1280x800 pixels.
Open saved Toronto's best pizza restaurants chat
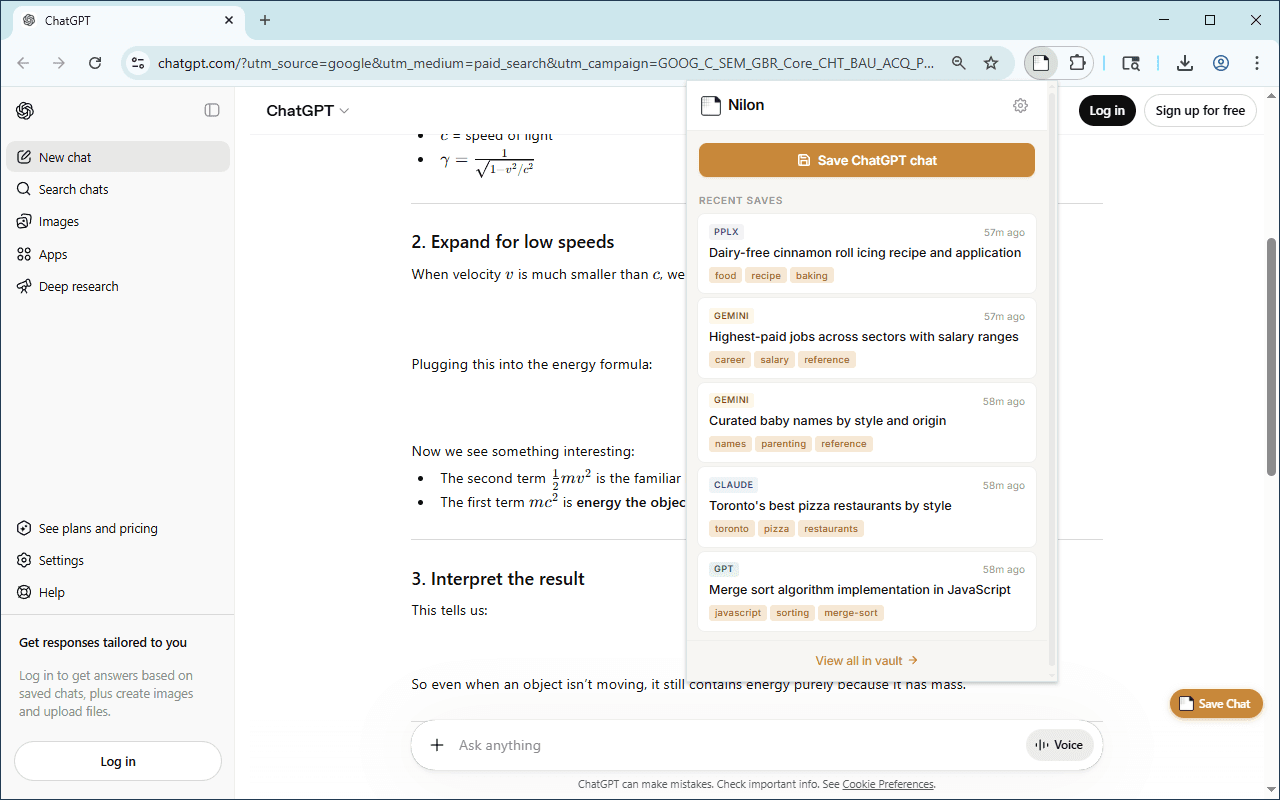(x=867, y=506)
